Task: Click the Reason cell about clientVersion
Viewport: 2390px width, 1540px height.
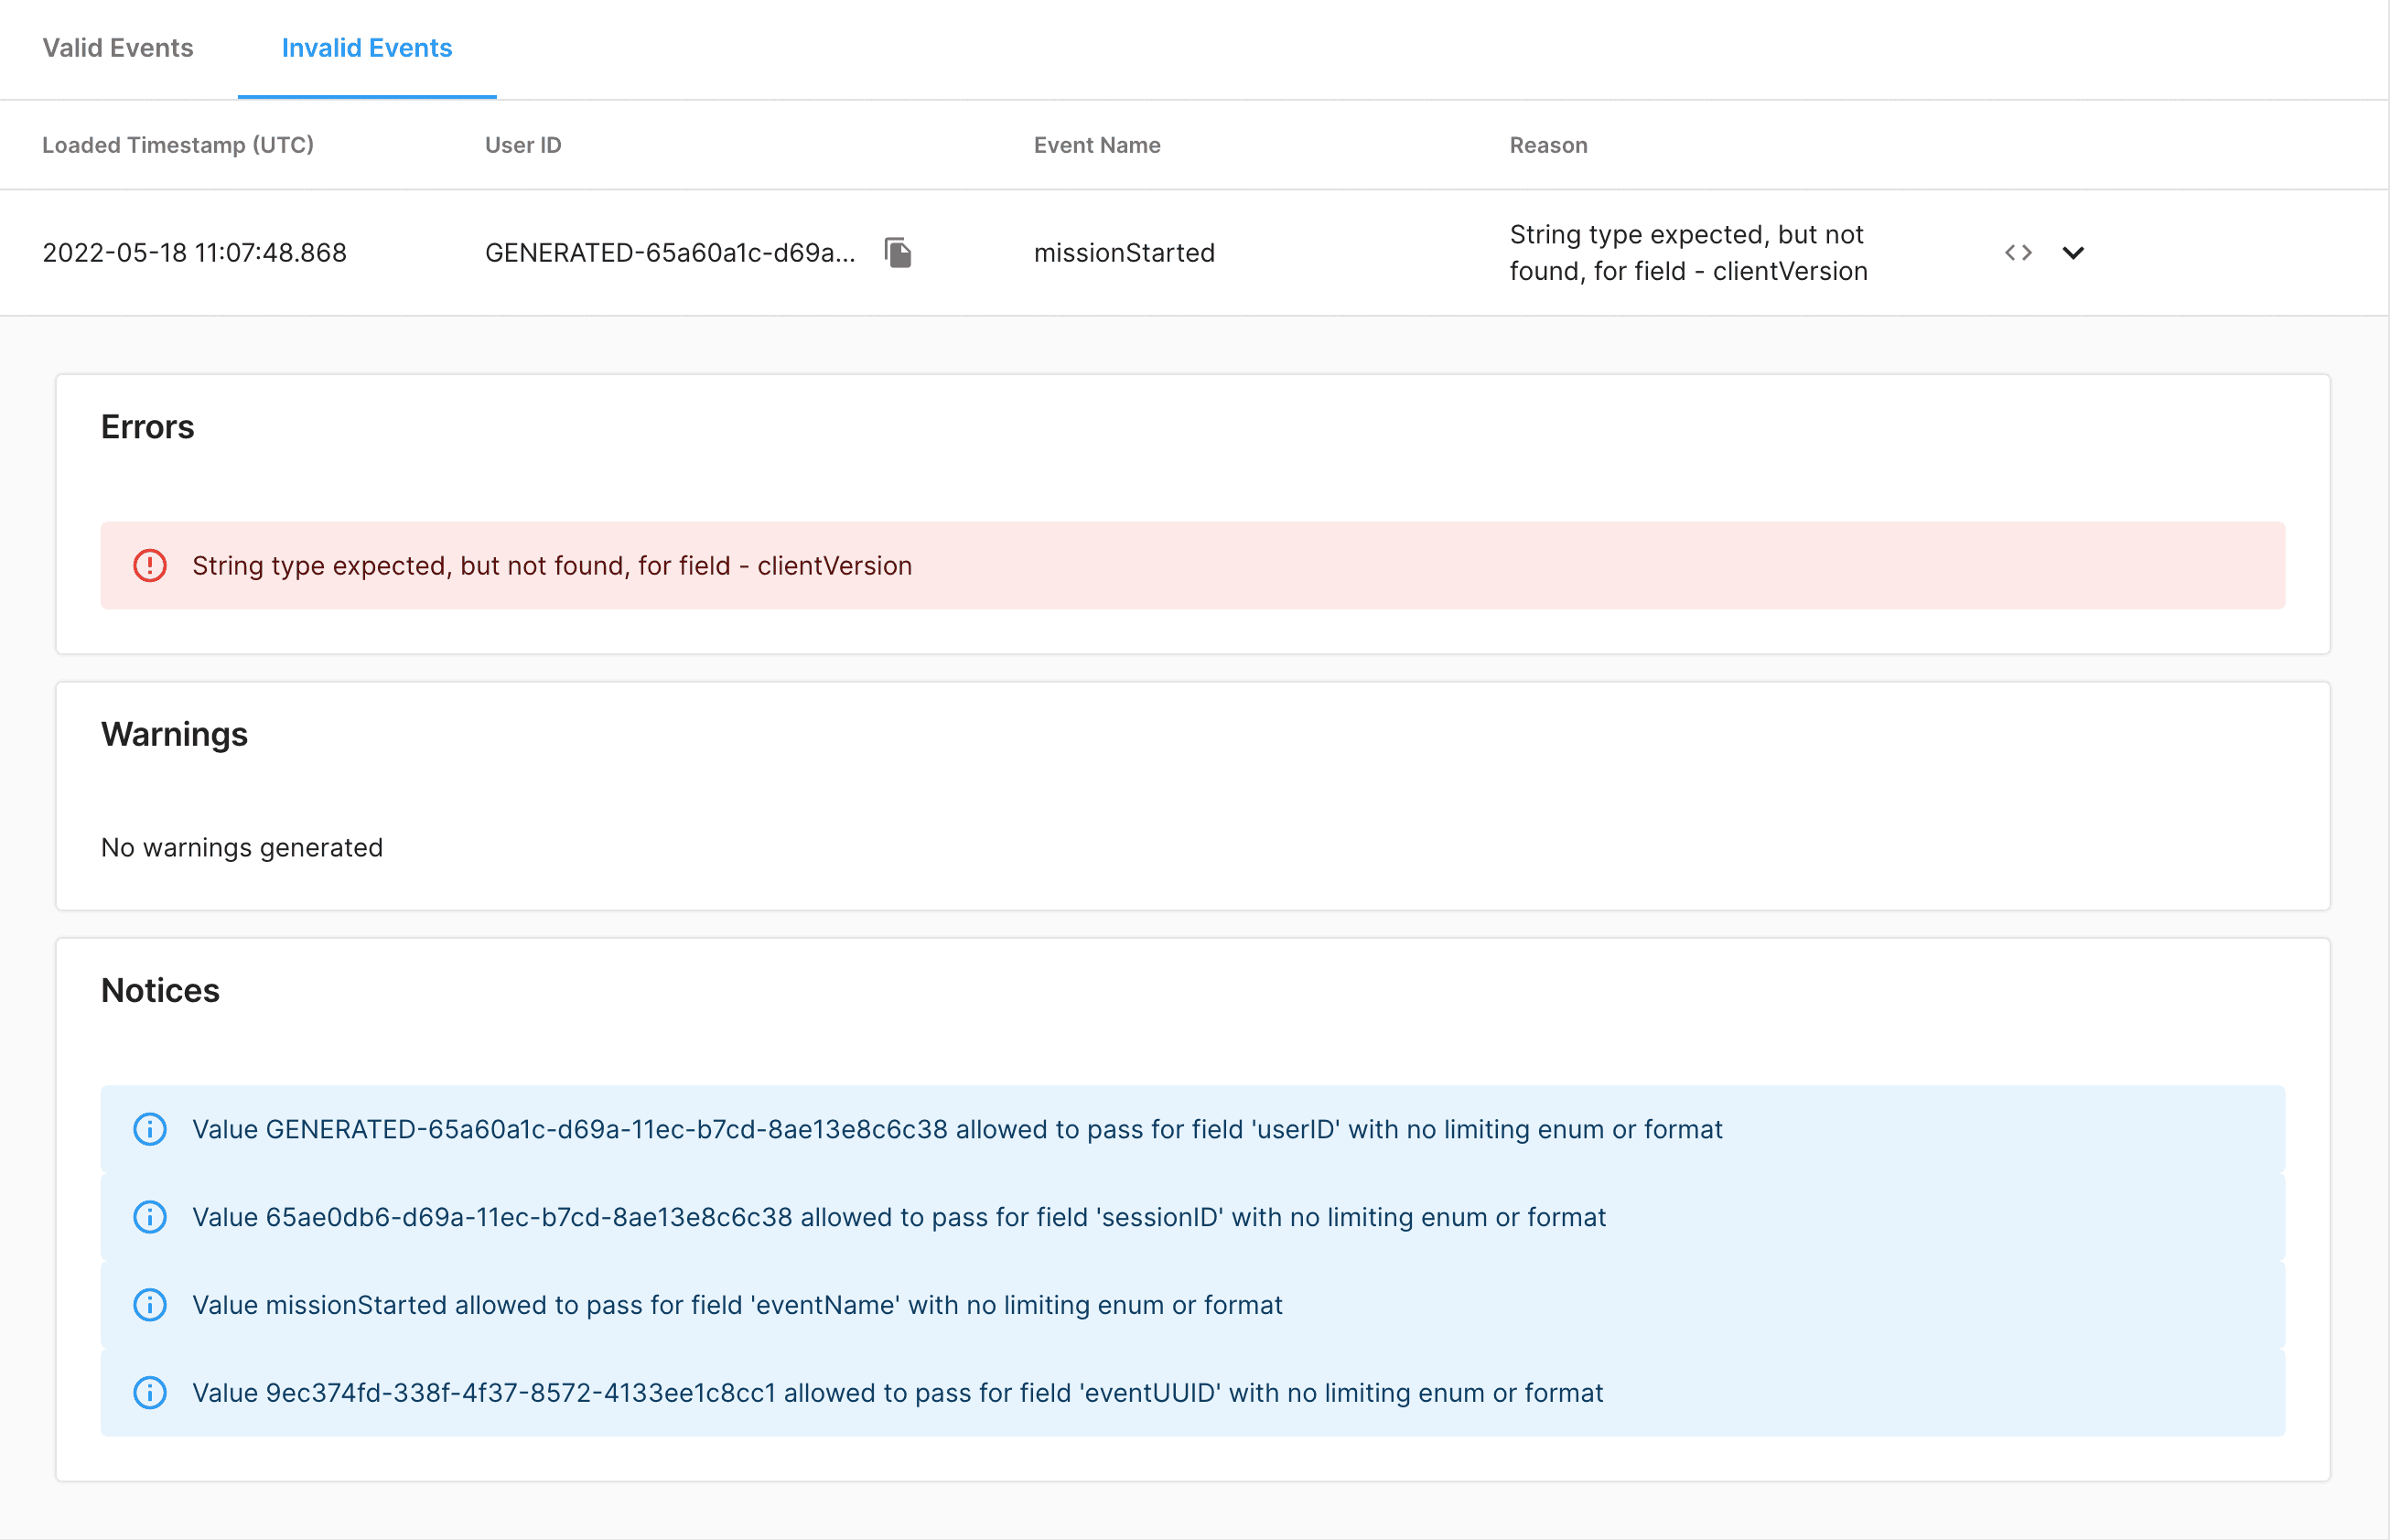Action: 1688,253
